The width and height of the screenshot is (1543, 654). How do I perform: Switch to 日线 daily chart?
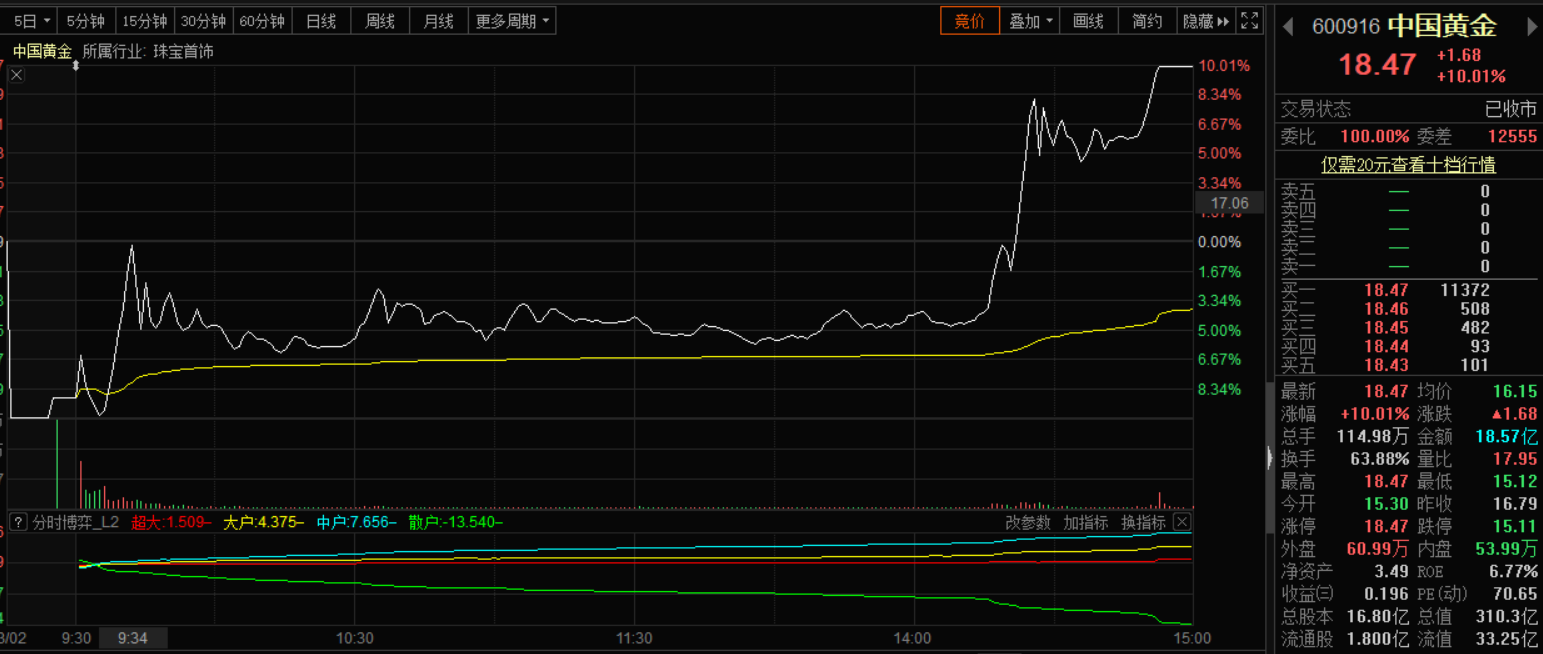coord(320,21)
